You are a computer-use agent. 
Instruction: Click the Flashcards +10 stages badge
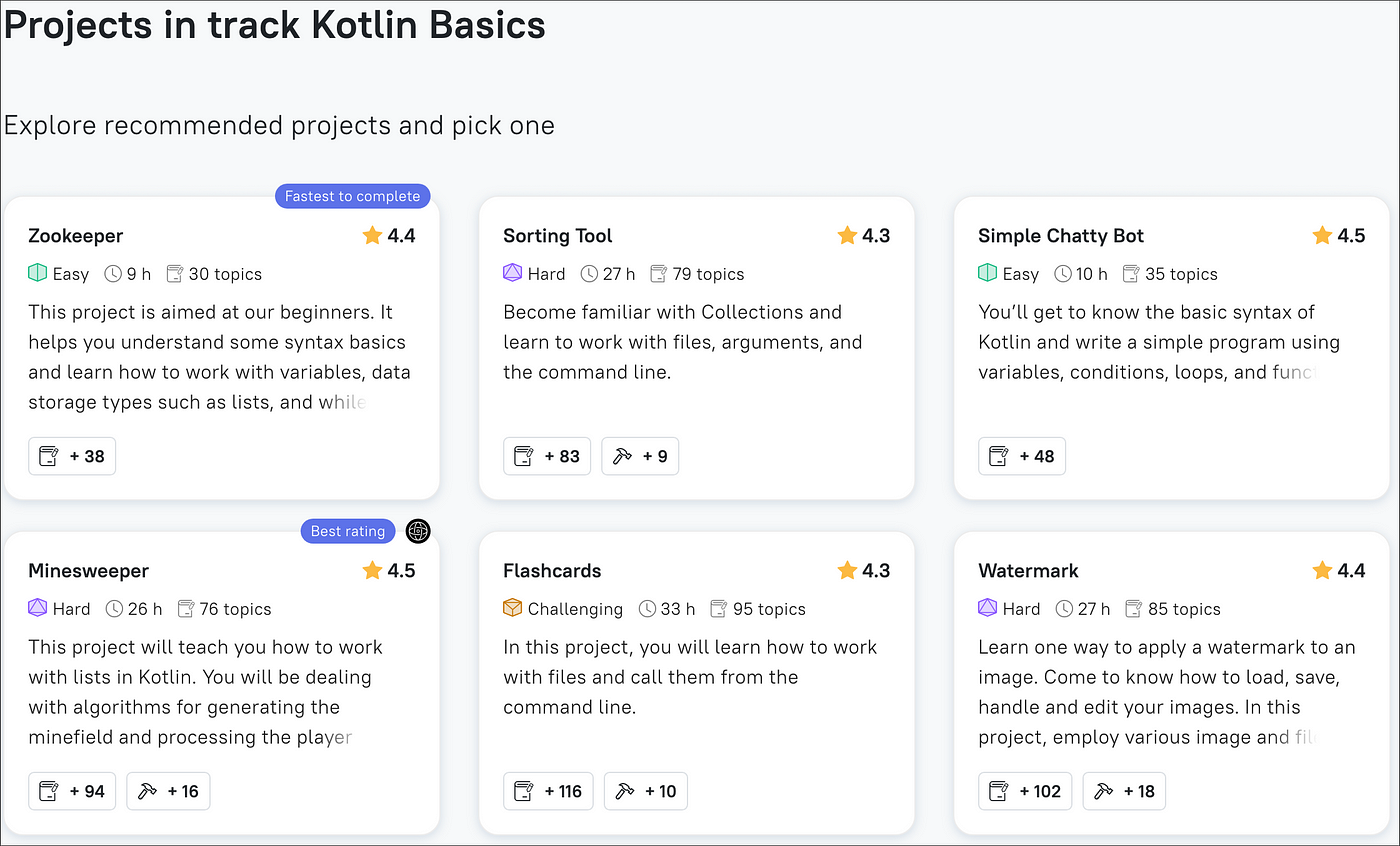(x=645, y=791)
